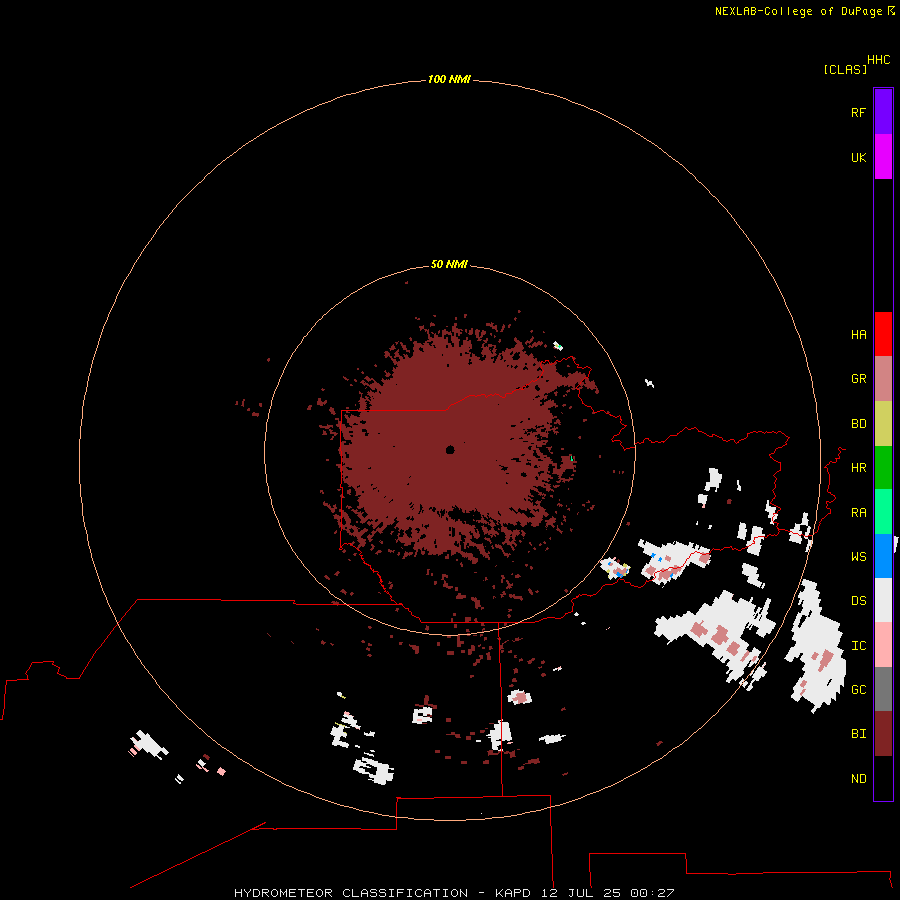Click the HA legend label text
Screen dimensions: 900x900
(x=858, y=335)
